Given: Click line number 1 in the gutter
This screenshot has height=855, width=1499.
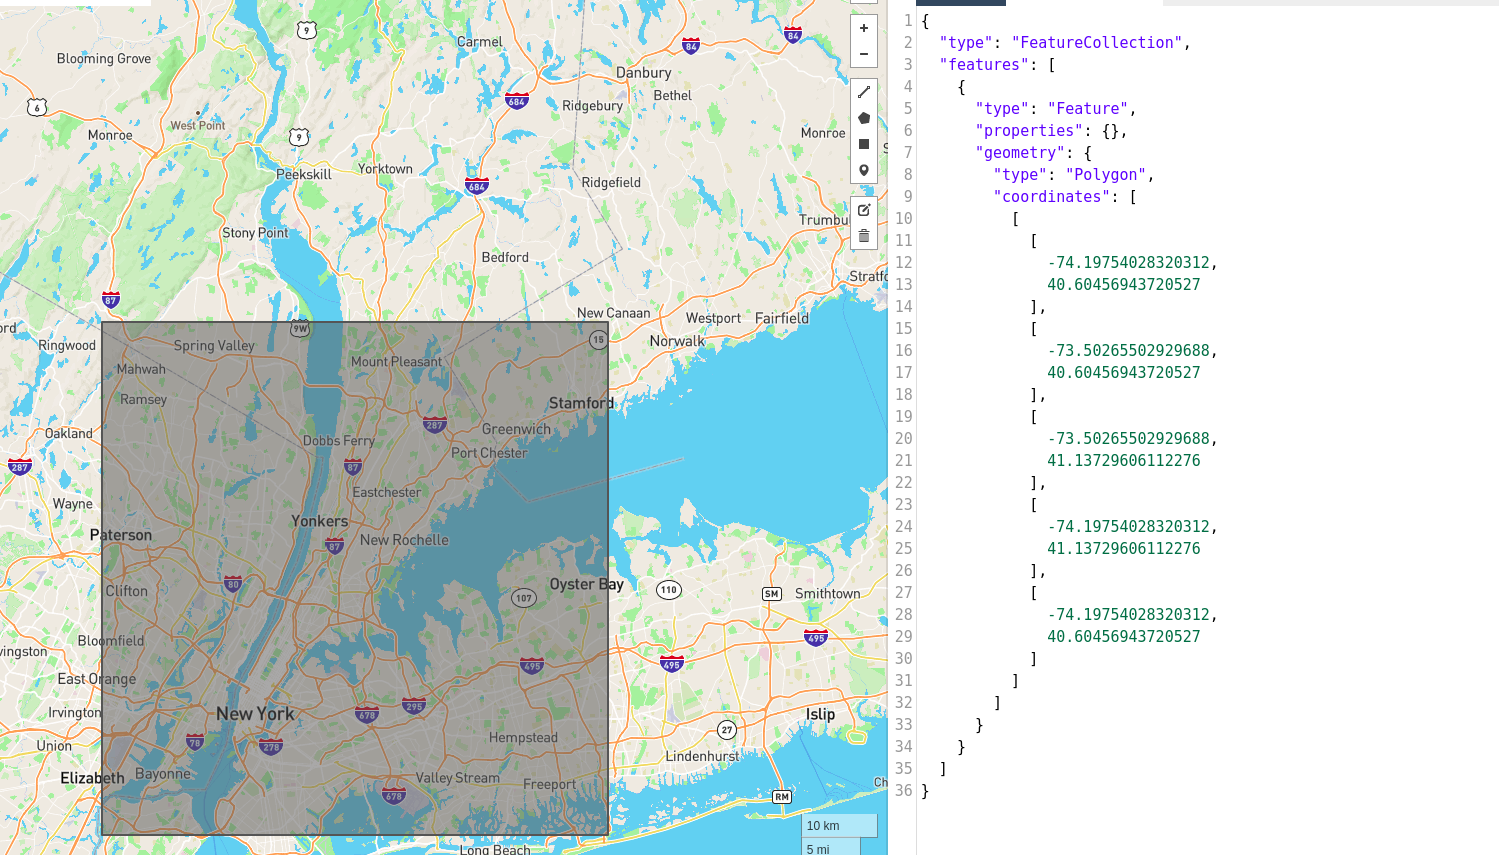Looking at the screenshot, I should (908, 21).
